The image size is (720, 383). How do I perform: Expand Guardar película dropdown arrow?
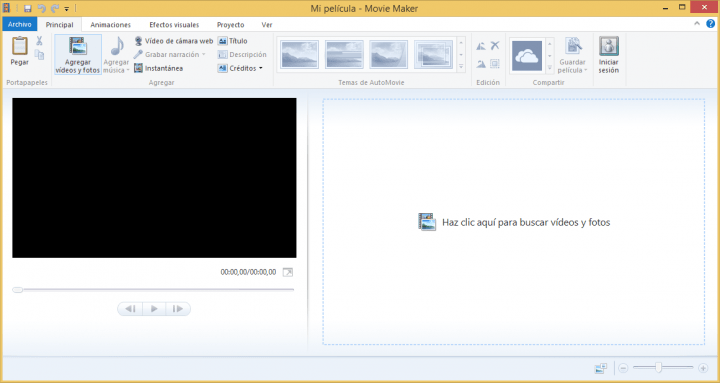[x=585, y=71]
